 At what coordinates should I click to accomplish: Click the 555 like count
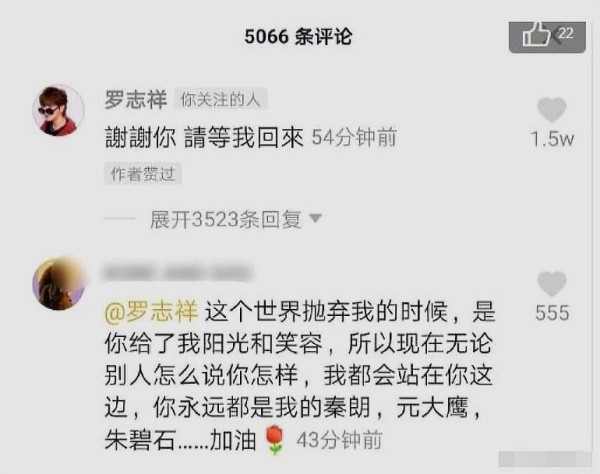pos(552,313)
